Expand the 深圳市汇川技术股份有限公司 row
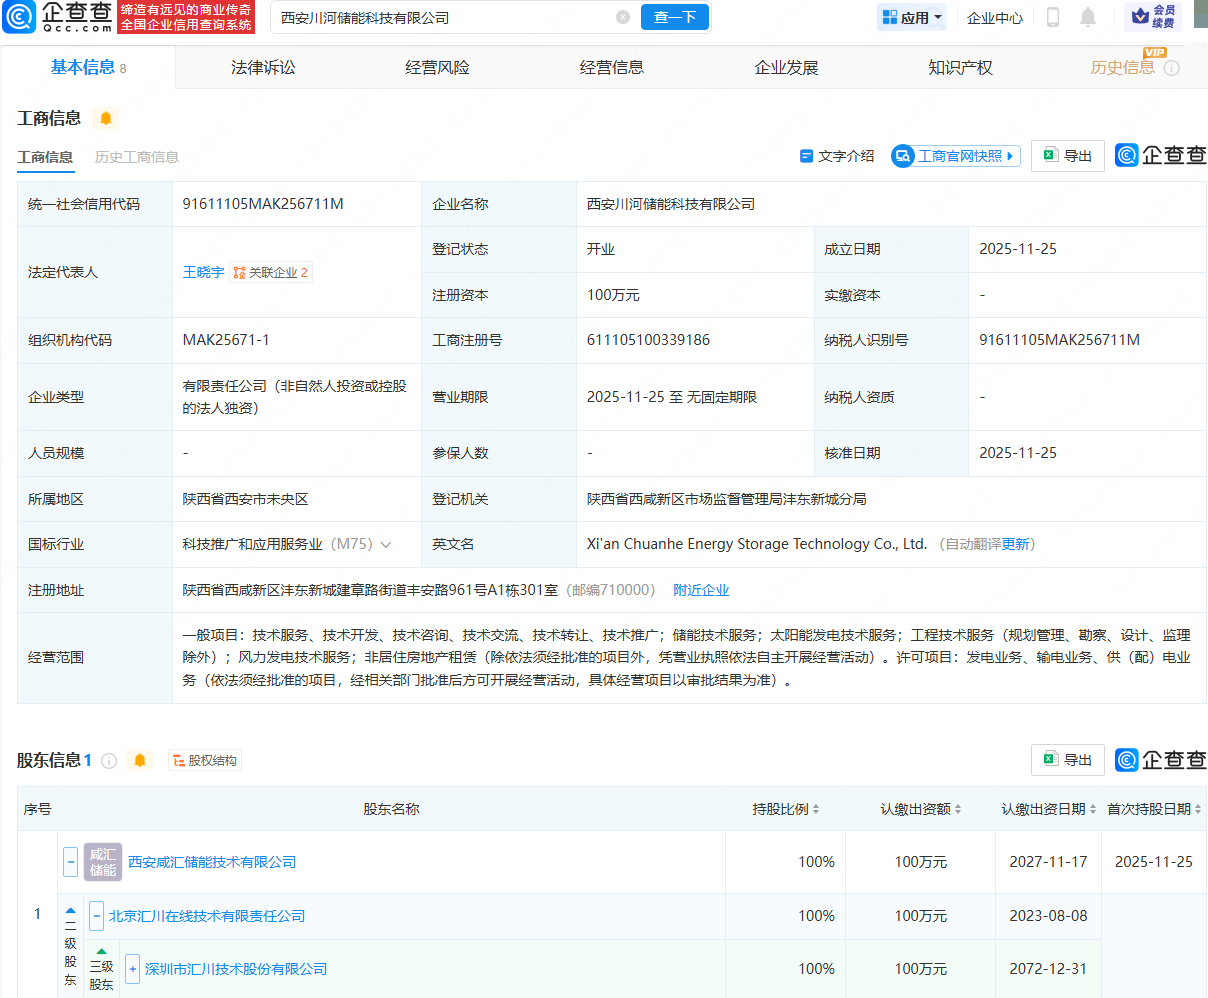The image size is (1208, 998). point(132,969)
